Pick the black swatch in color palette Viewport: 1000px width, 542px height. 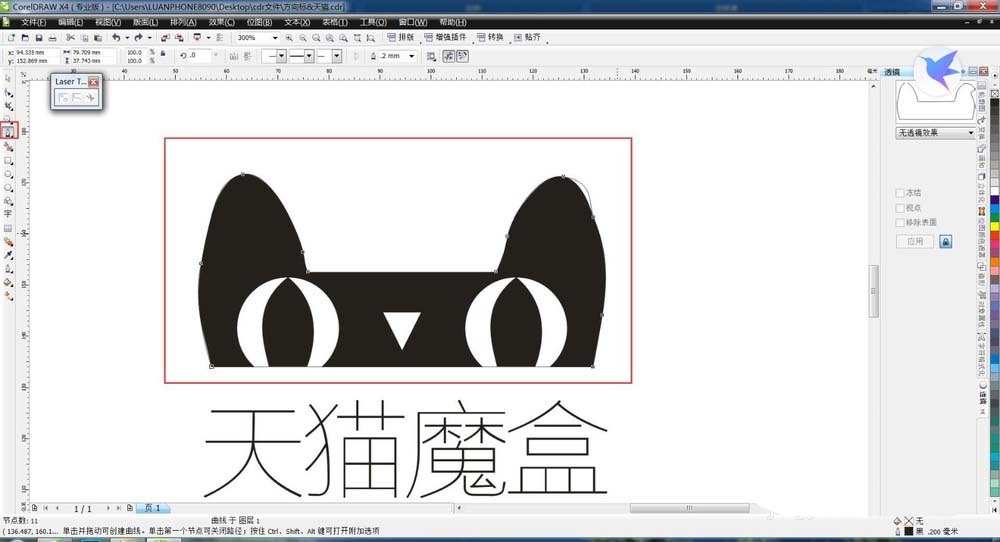click(x=994, y=103)
